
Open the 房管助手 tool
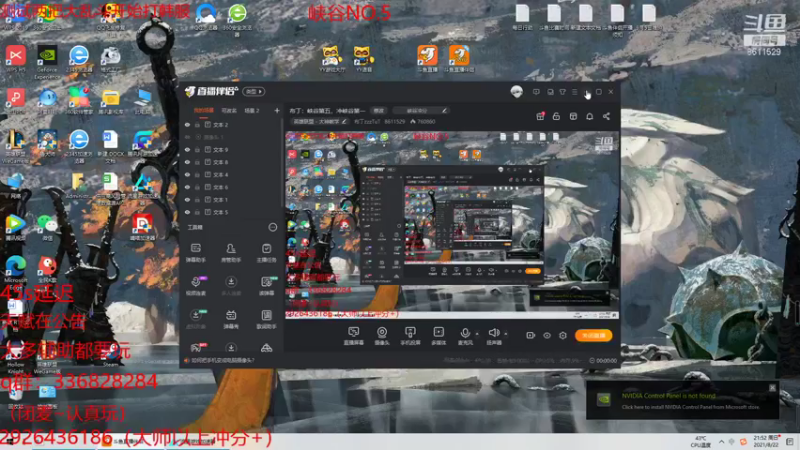pyautogui.click(x=231, y=253)
